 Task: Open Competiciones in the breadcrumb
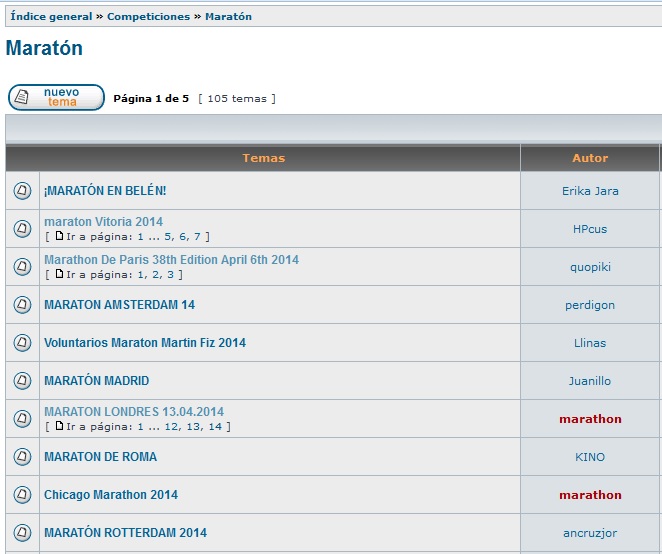[150, 17]
